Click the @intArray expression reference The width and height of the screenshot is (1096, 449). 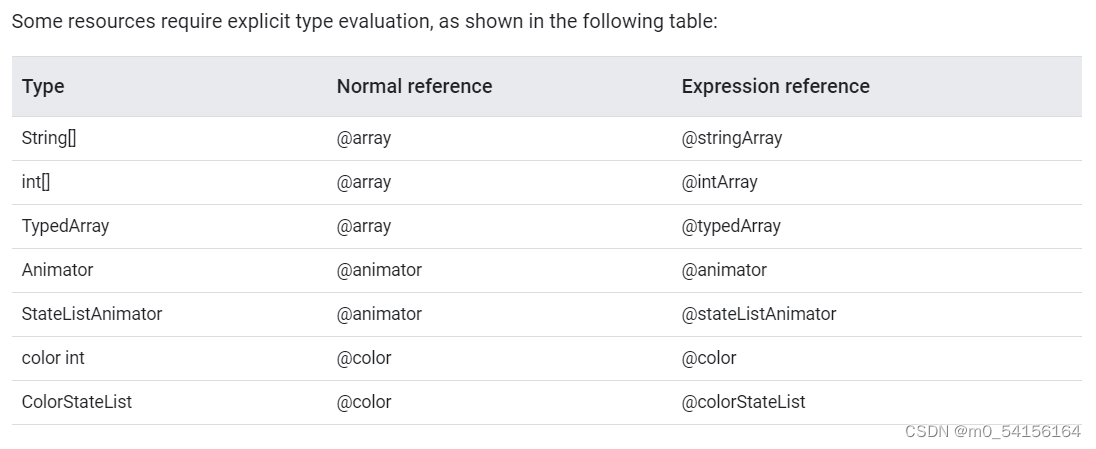719,182
